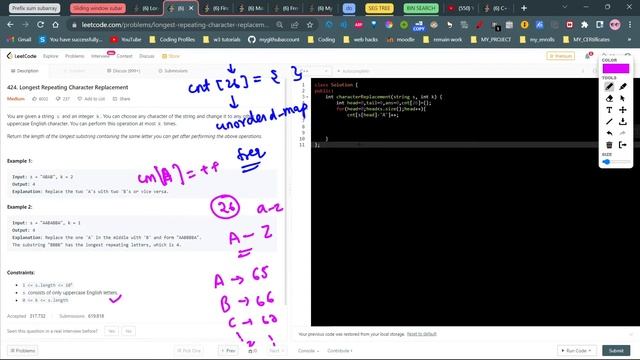This screenshot has height=360, width=640.
Task: Click the browser profile avatar
Action: click(615, 25)
